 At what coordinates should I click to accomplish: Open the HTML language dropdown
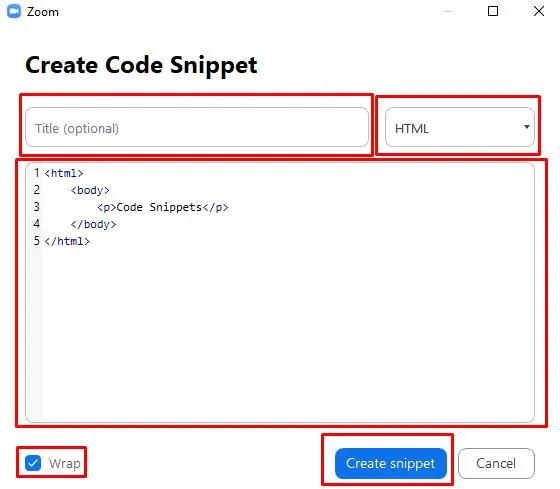[x=460, y=127]
